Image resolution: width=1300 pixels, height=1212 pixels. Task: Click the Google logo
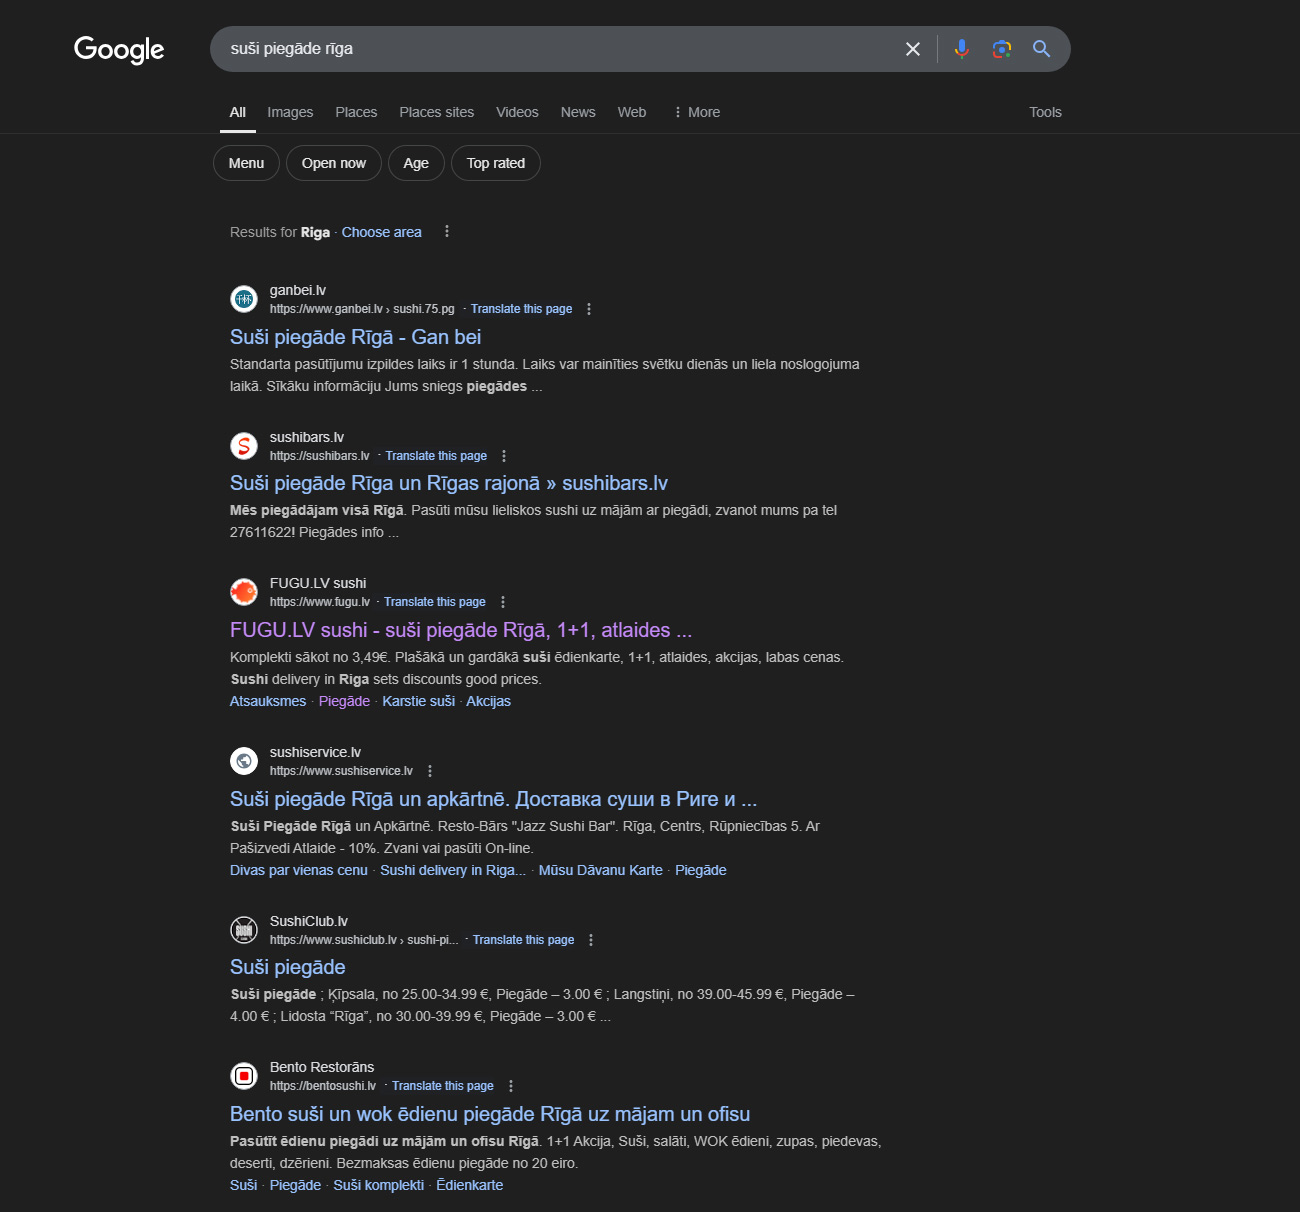pyautogui.click(x=119, y=49)
